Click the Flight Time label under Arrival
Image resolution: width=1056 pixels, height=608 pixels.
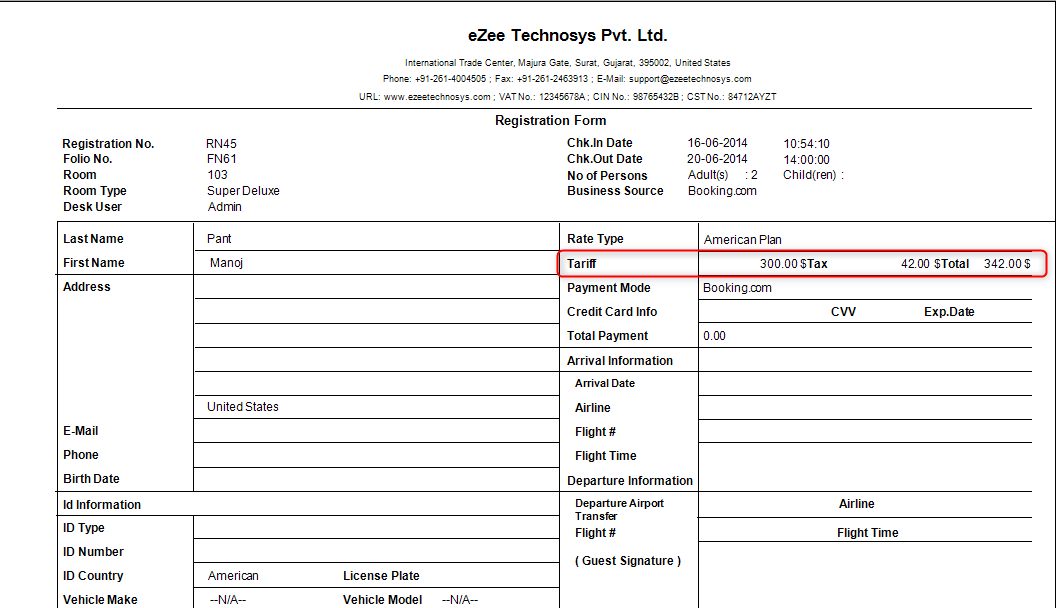(x=605, y=456)
